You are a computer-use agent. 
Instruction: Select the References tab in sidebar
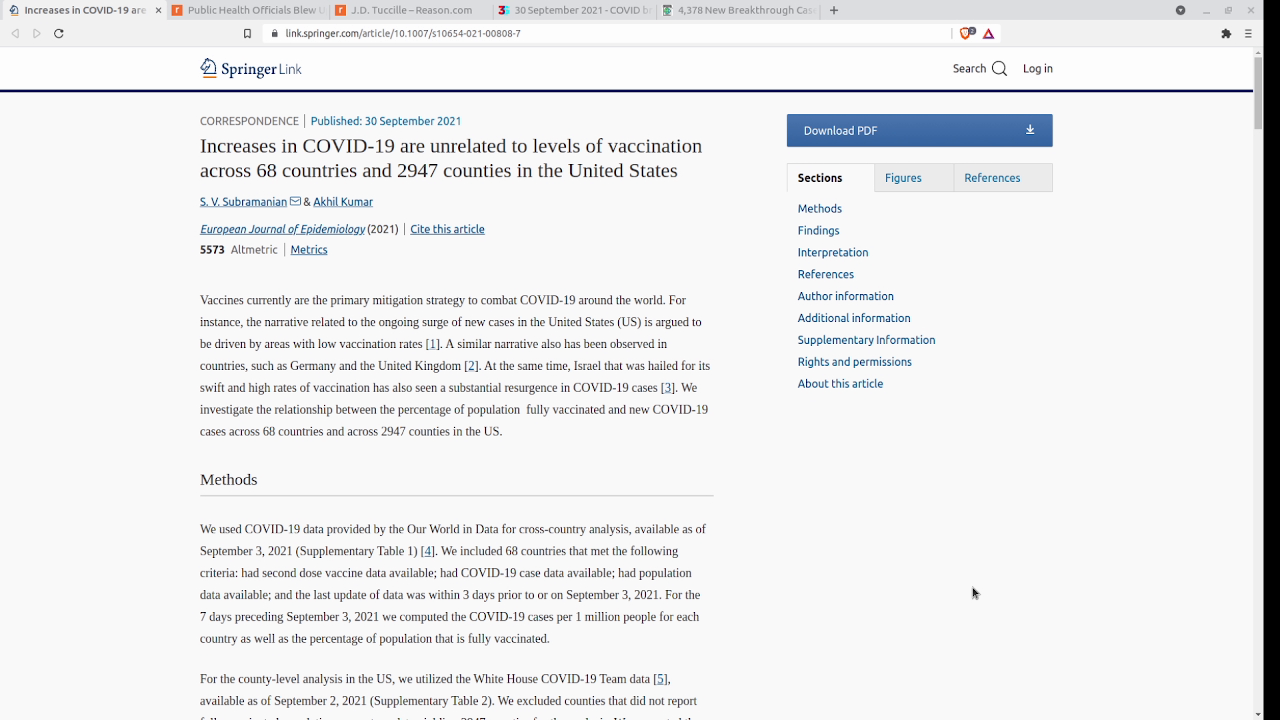pyautogui.click(x=992, y=178)
